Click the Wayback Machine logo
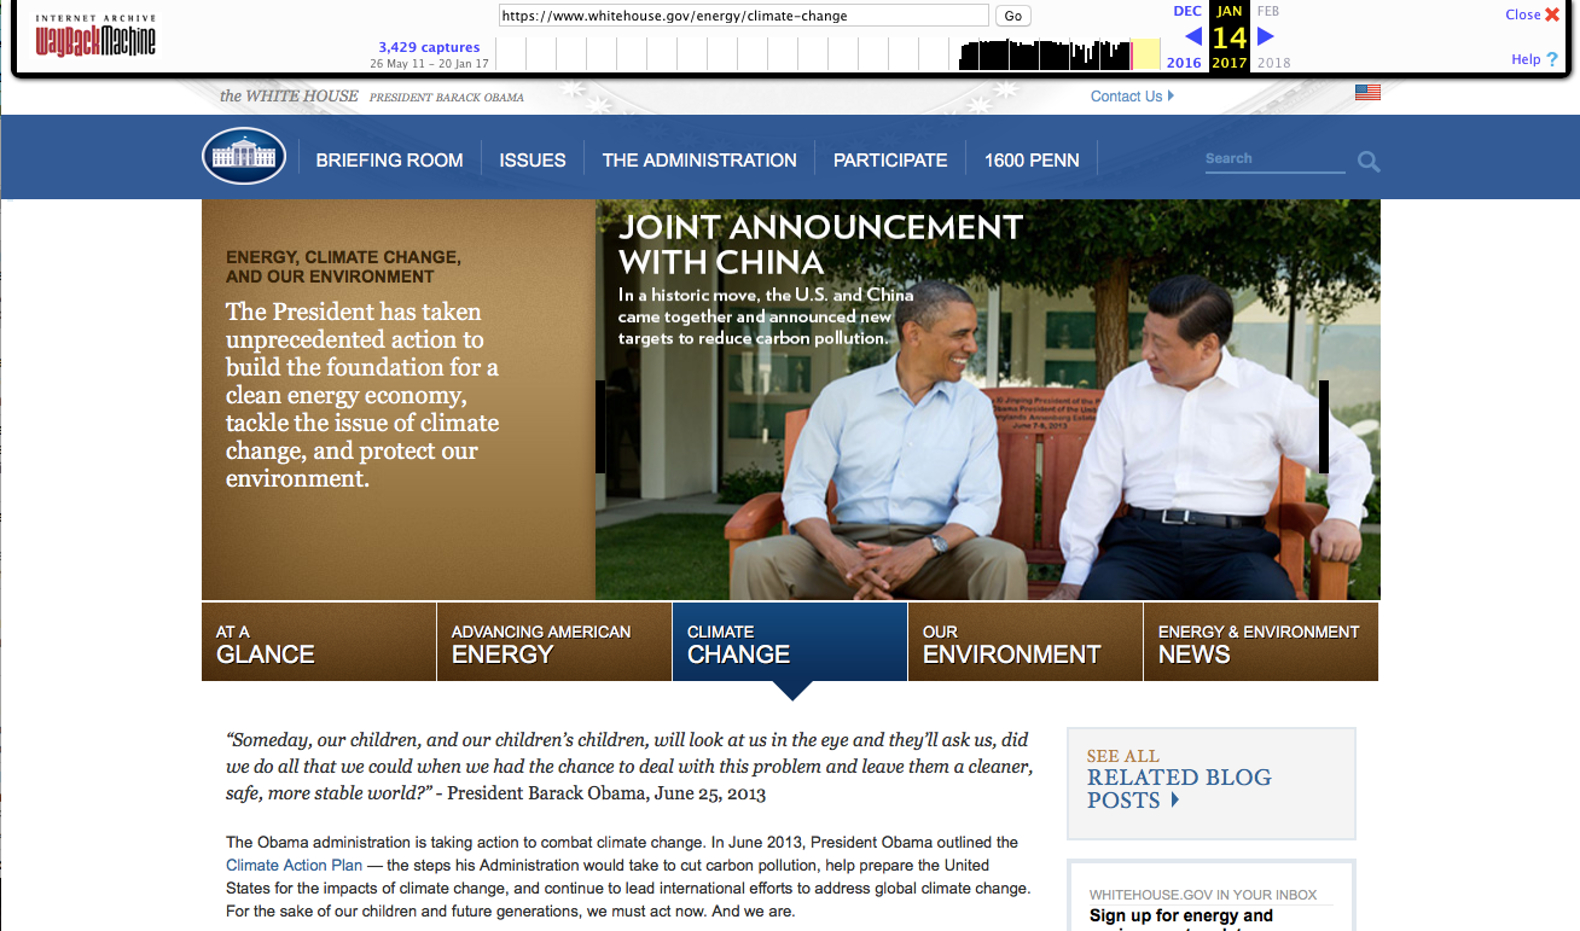 pos(95,35)
